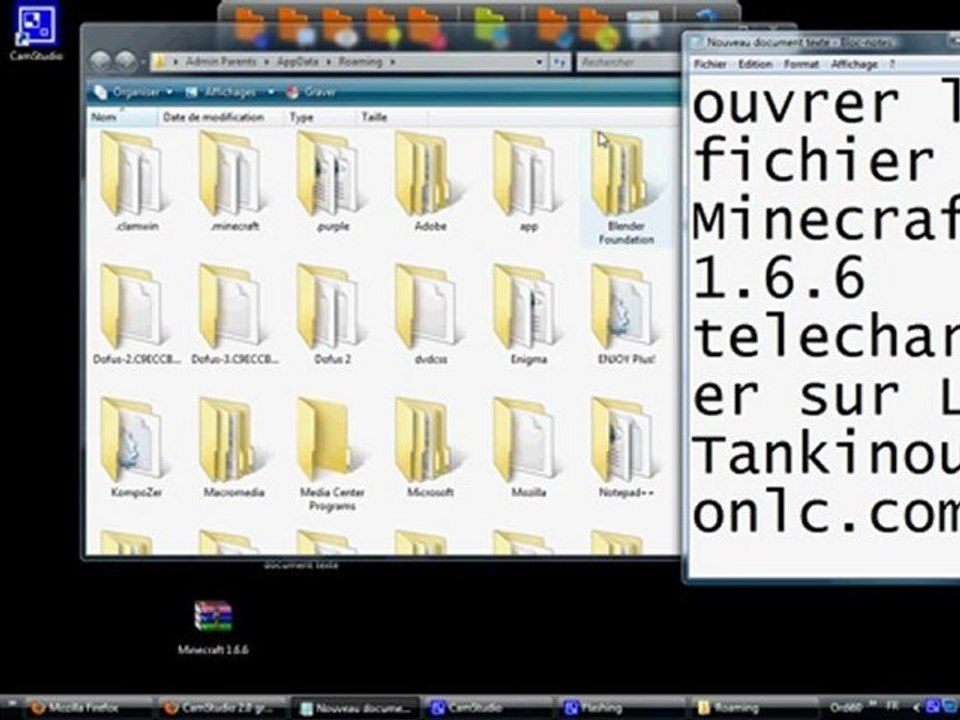The width and height of the screenshot is (960, 720).
Task: Switch to Flashing taskbar item
Action: click(621, 708)
